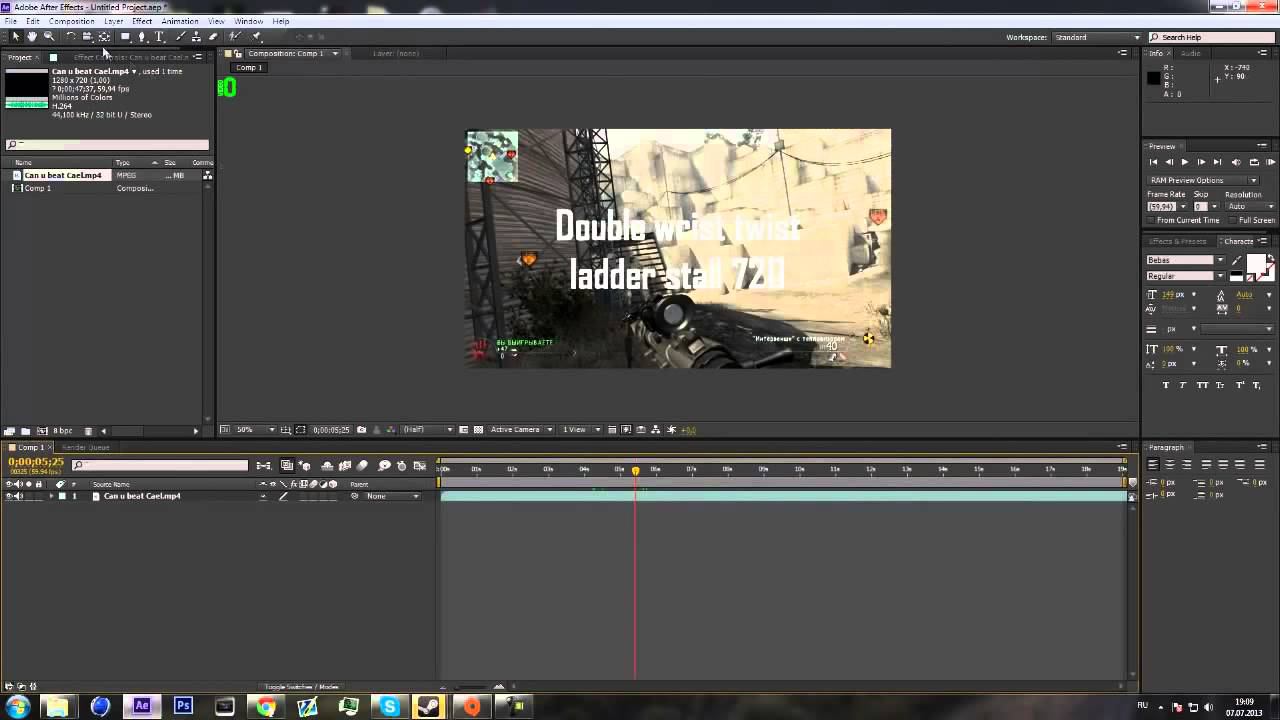Image resolution: width=1280 pixels, height=720 pixels.
Task: Click the current time indicator in timeline ruler
Action: point(635,470)
